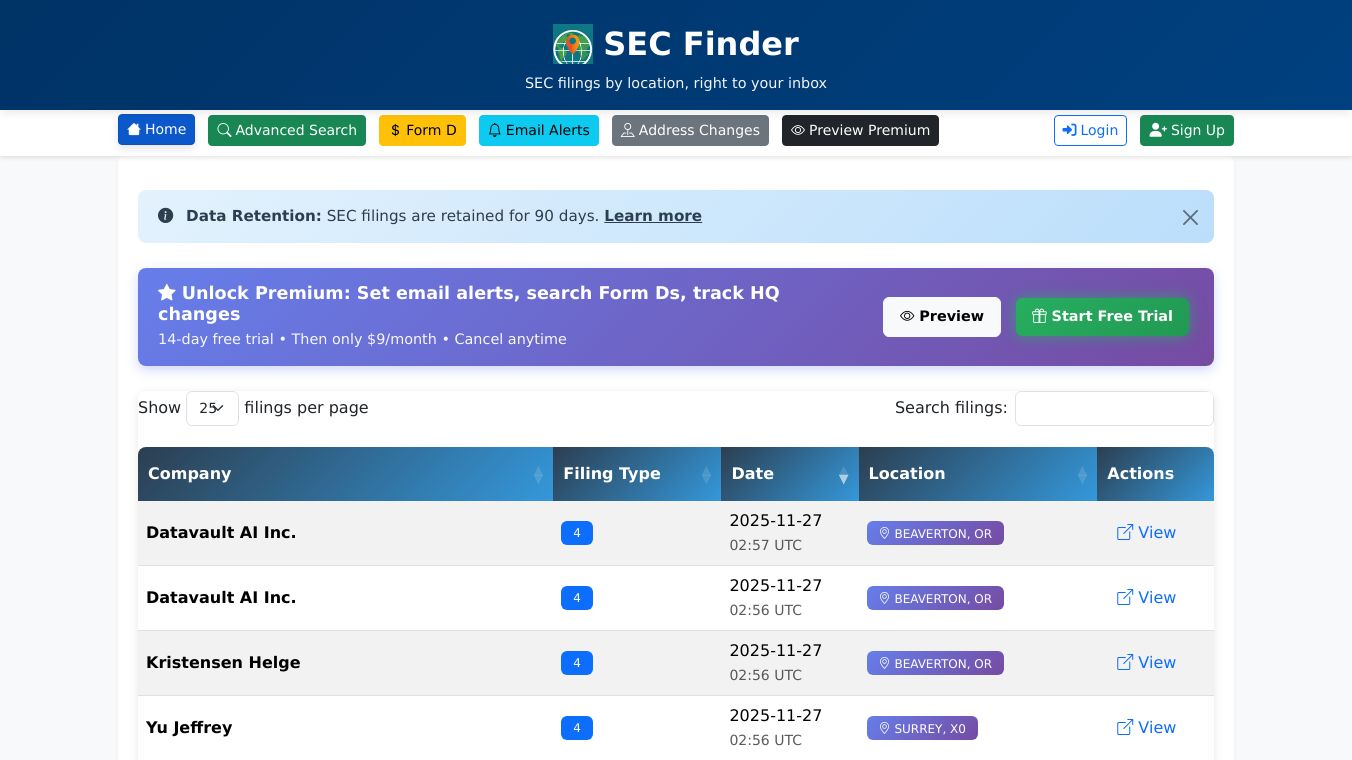Click the star icon in Unlock Premium banner
This screenshot has width=1352, height=760.
point(167,293)
